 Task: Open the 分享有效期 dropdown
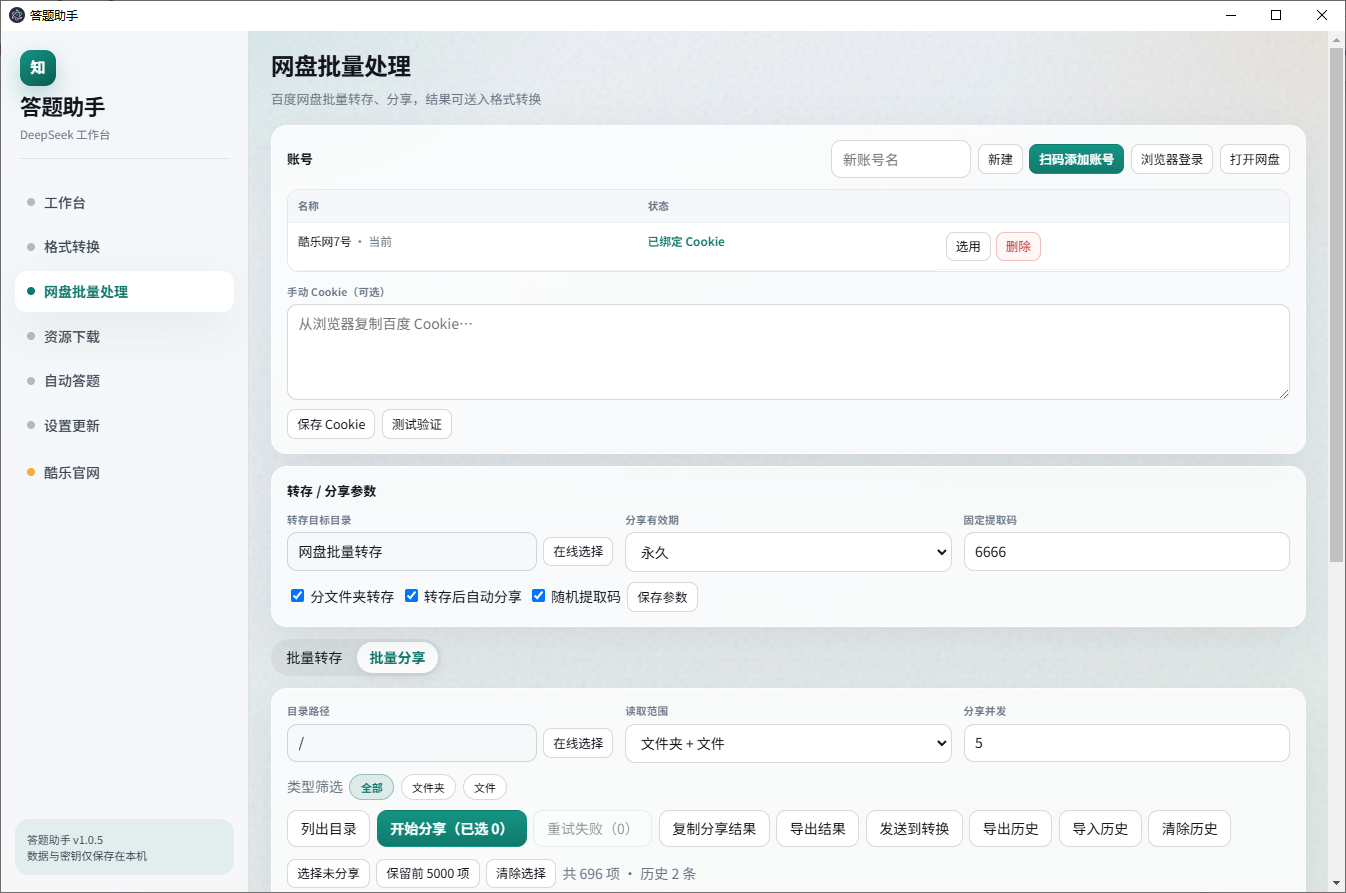(x=788, y=552)
